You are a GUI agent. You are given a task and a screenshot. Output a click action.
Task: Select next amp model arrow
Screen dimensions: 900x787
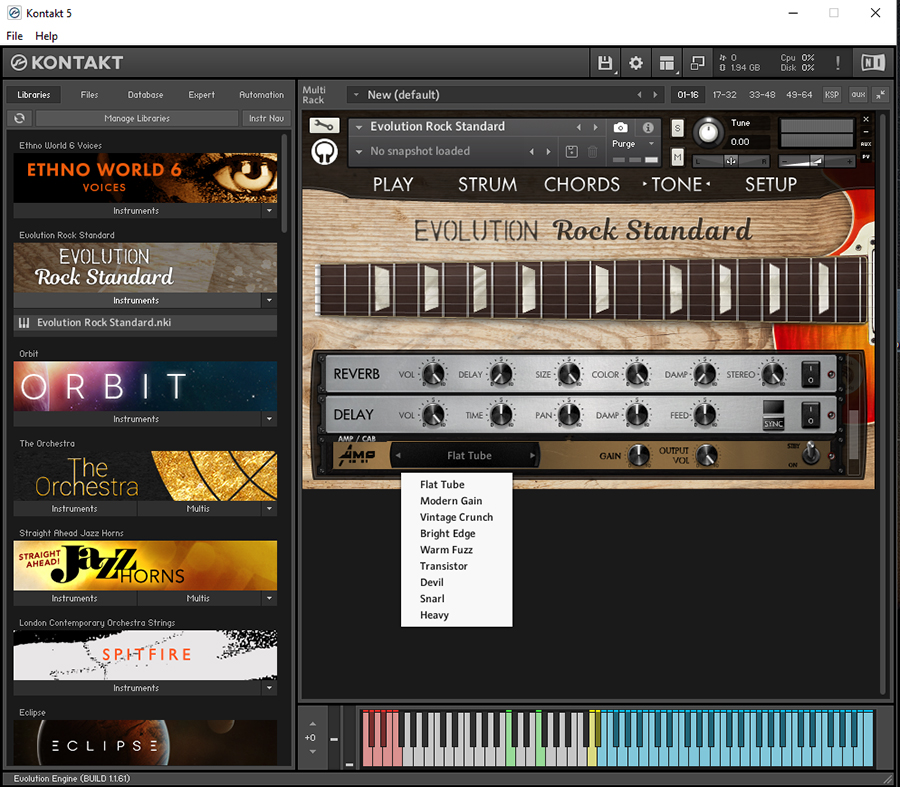pos(533,456)
